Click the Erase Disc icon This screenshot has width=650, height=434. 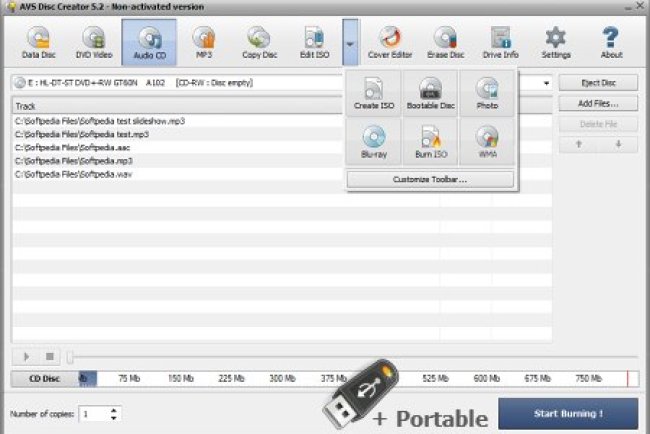coord(445,43)
